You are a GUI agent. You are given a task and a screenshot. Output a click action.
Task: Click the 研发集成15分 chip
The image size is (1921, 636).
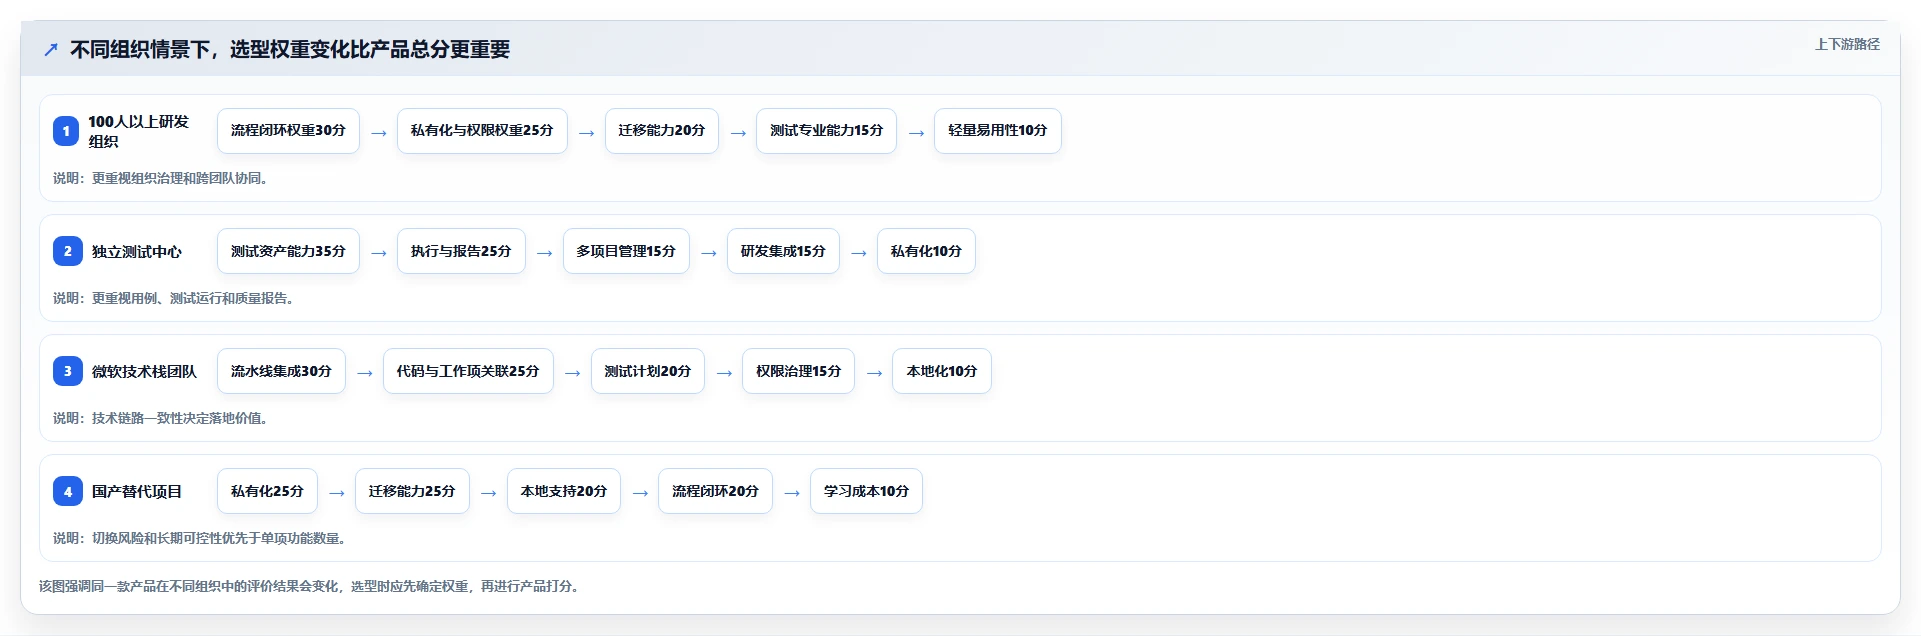pyautogui.click(x=783, y=251)
